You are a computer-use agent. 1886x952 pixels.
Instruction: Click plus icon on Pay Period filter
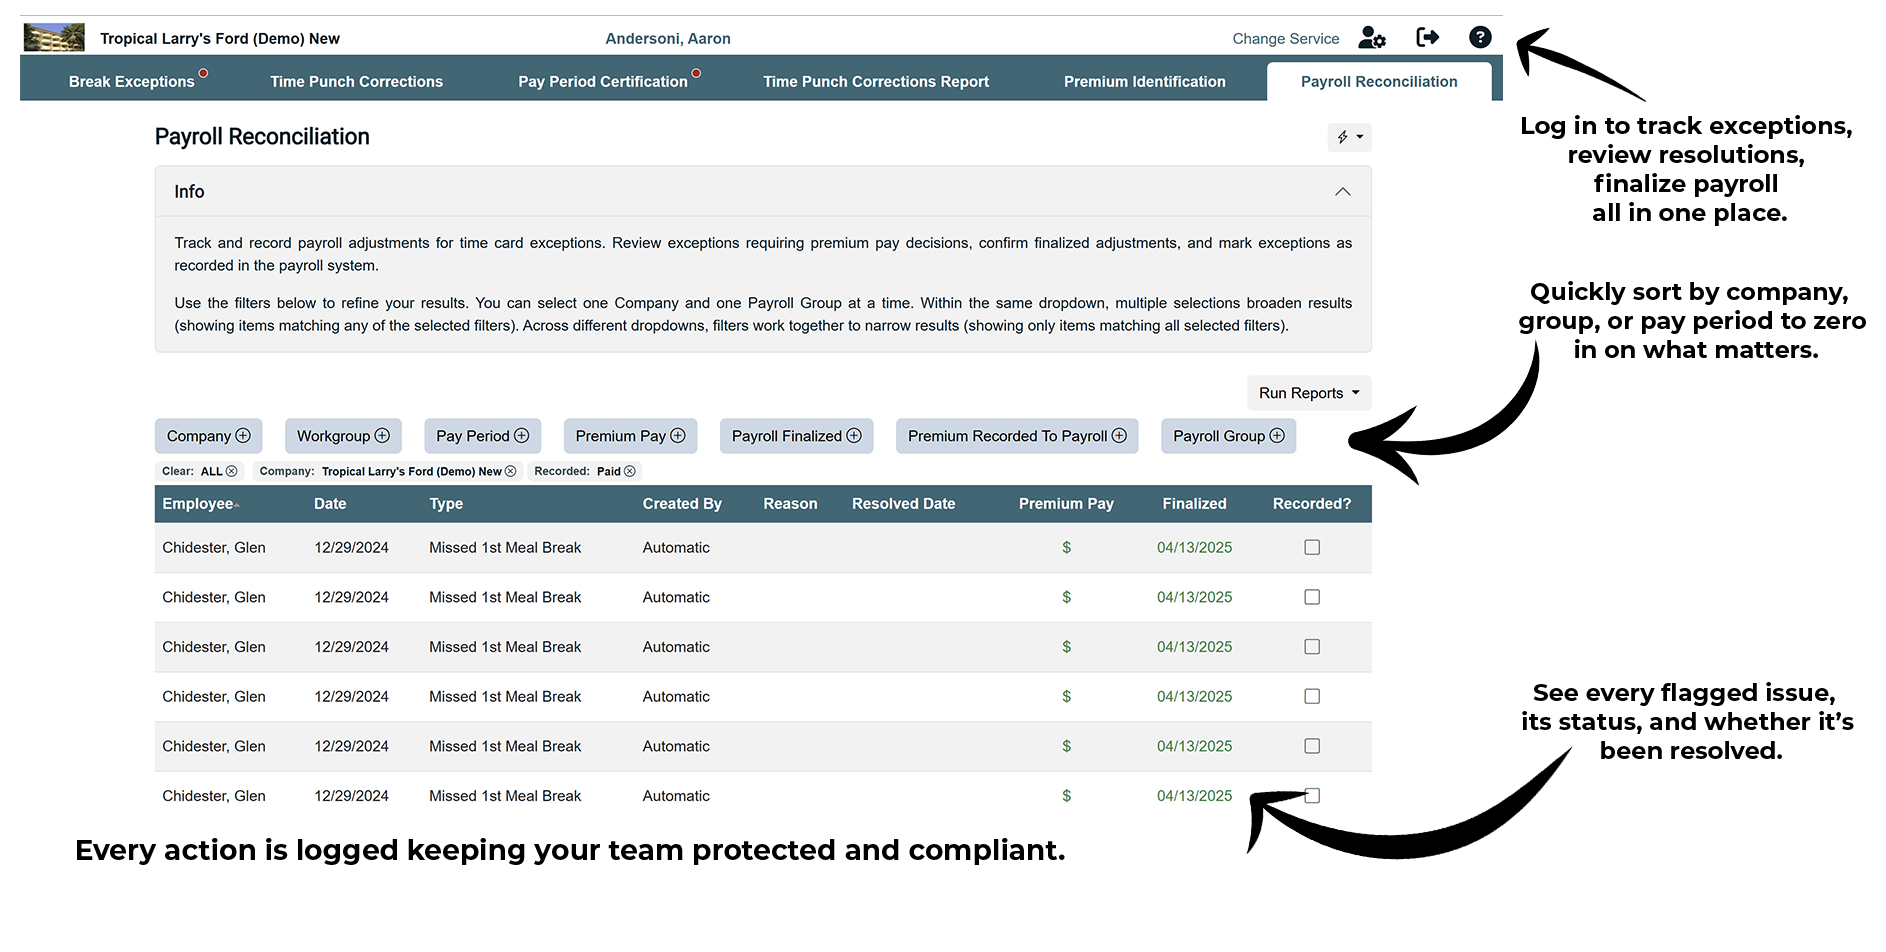pos(521,436)
